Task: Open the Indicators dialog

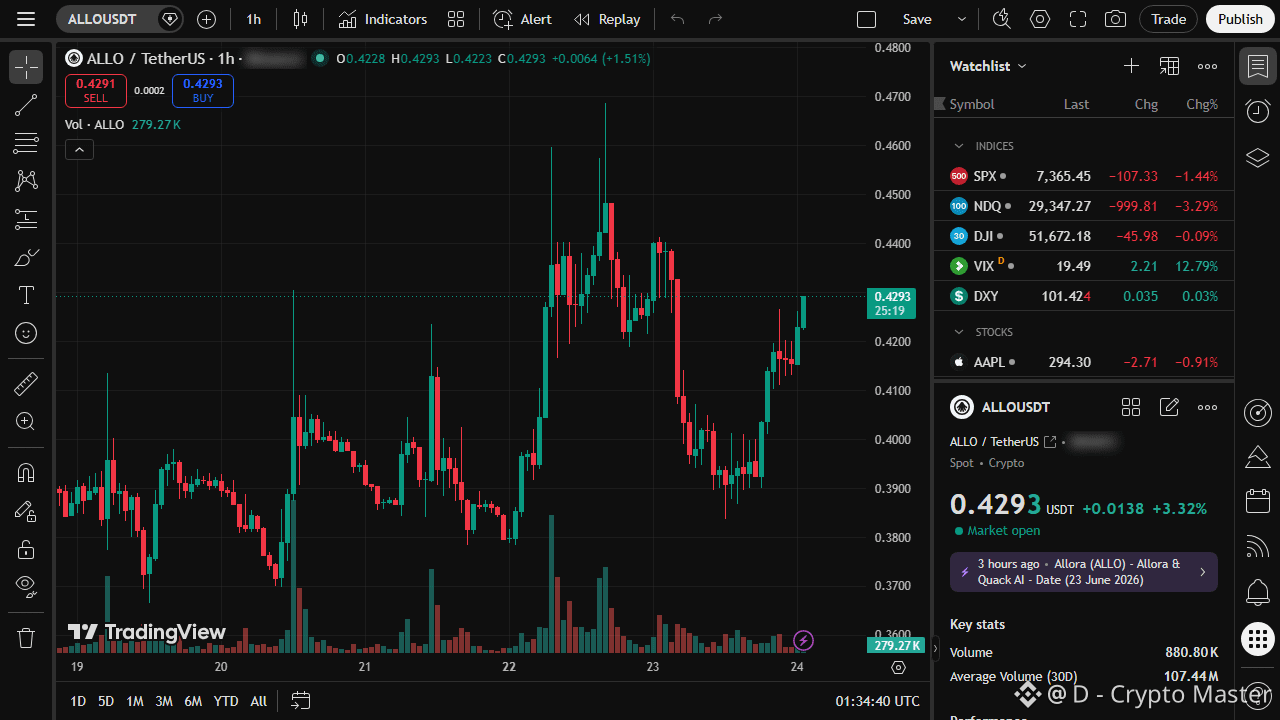Action: point(382,19)
